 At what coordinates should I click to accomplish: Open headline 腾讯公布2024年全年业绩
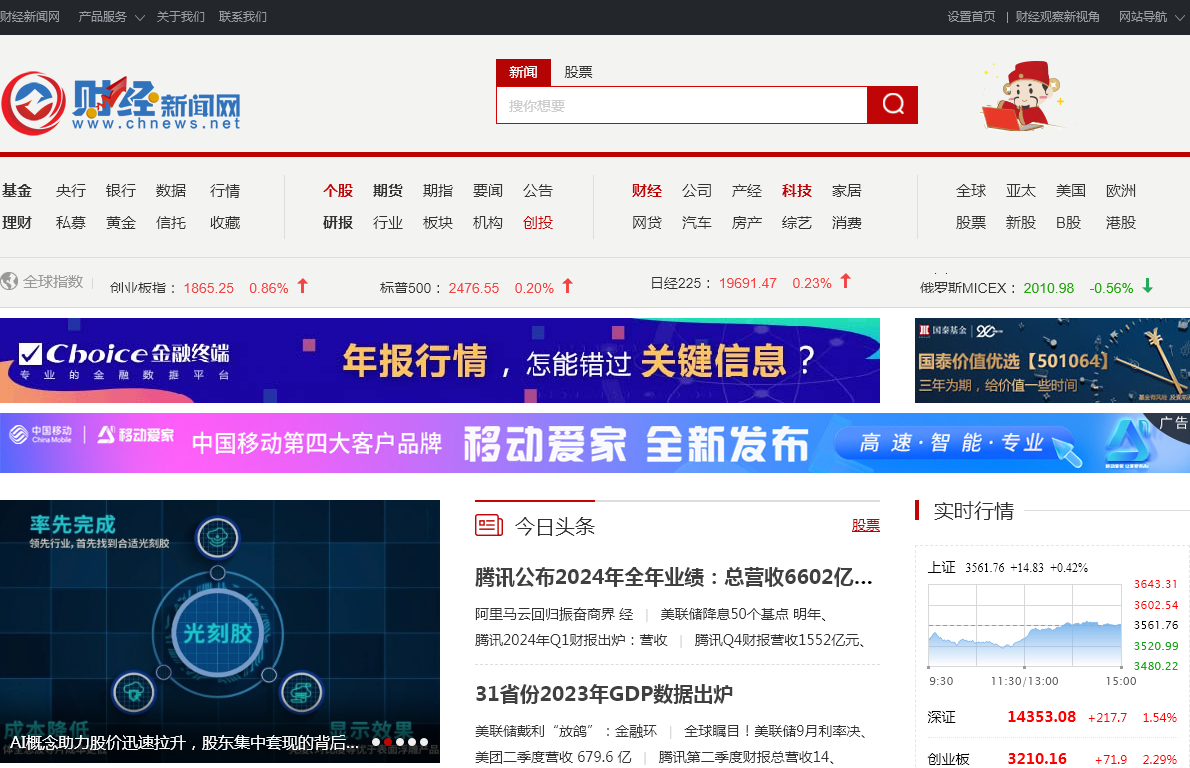click(674, 578)
